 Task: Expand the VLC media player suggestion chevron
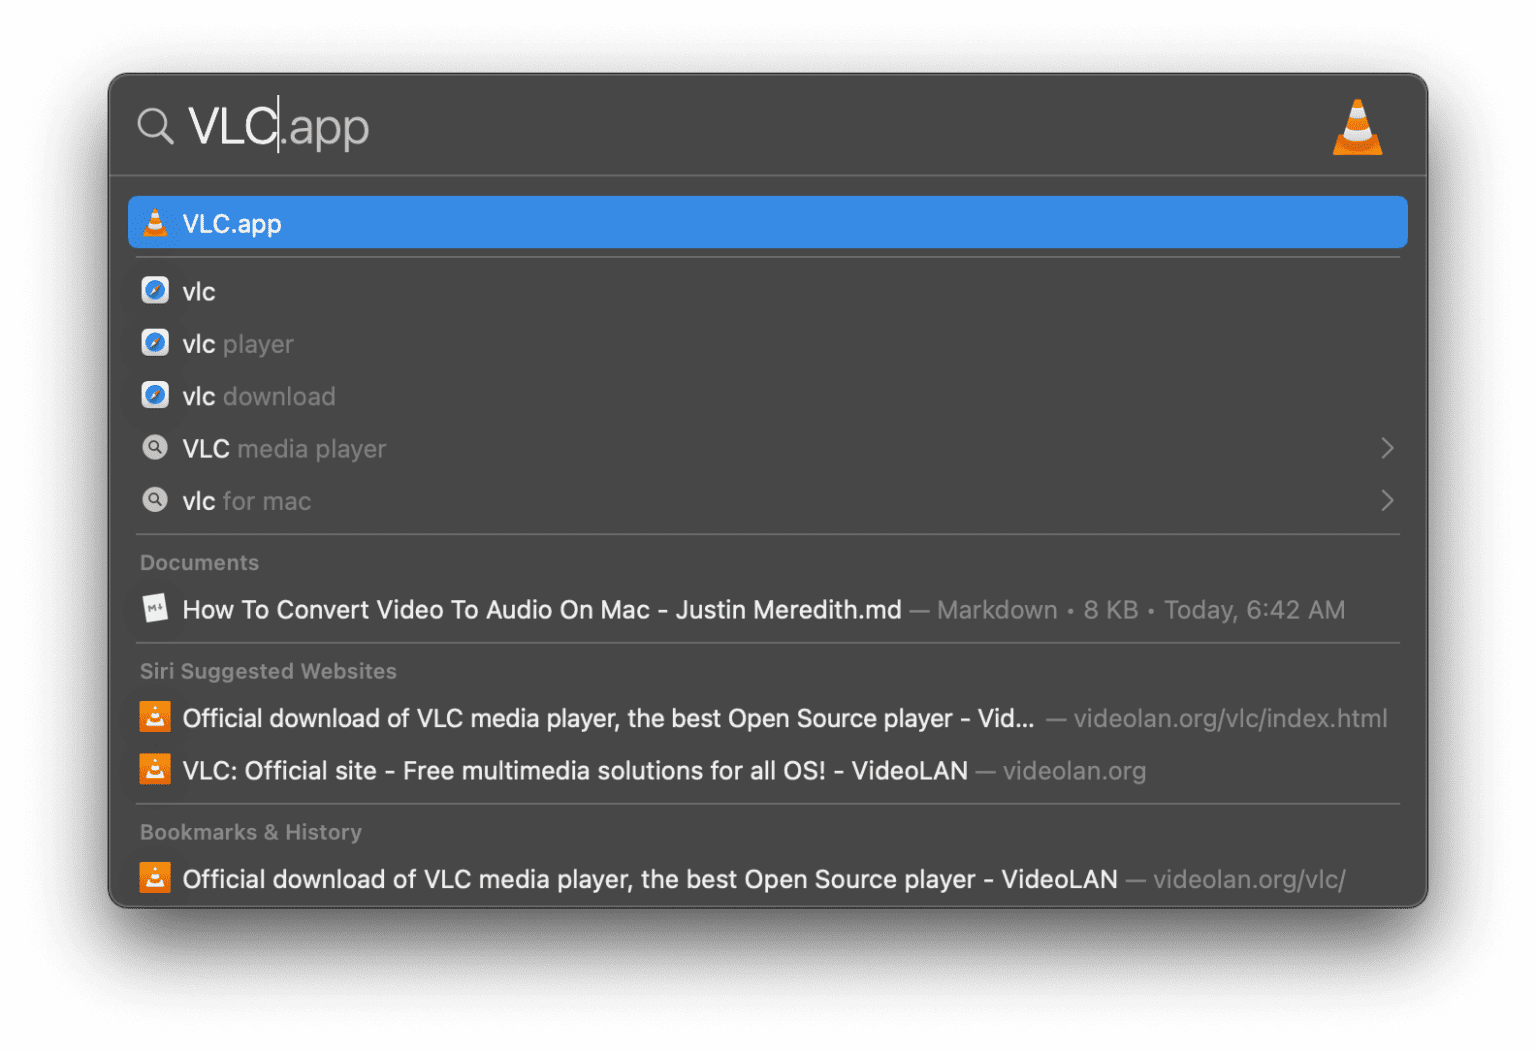1388,448
